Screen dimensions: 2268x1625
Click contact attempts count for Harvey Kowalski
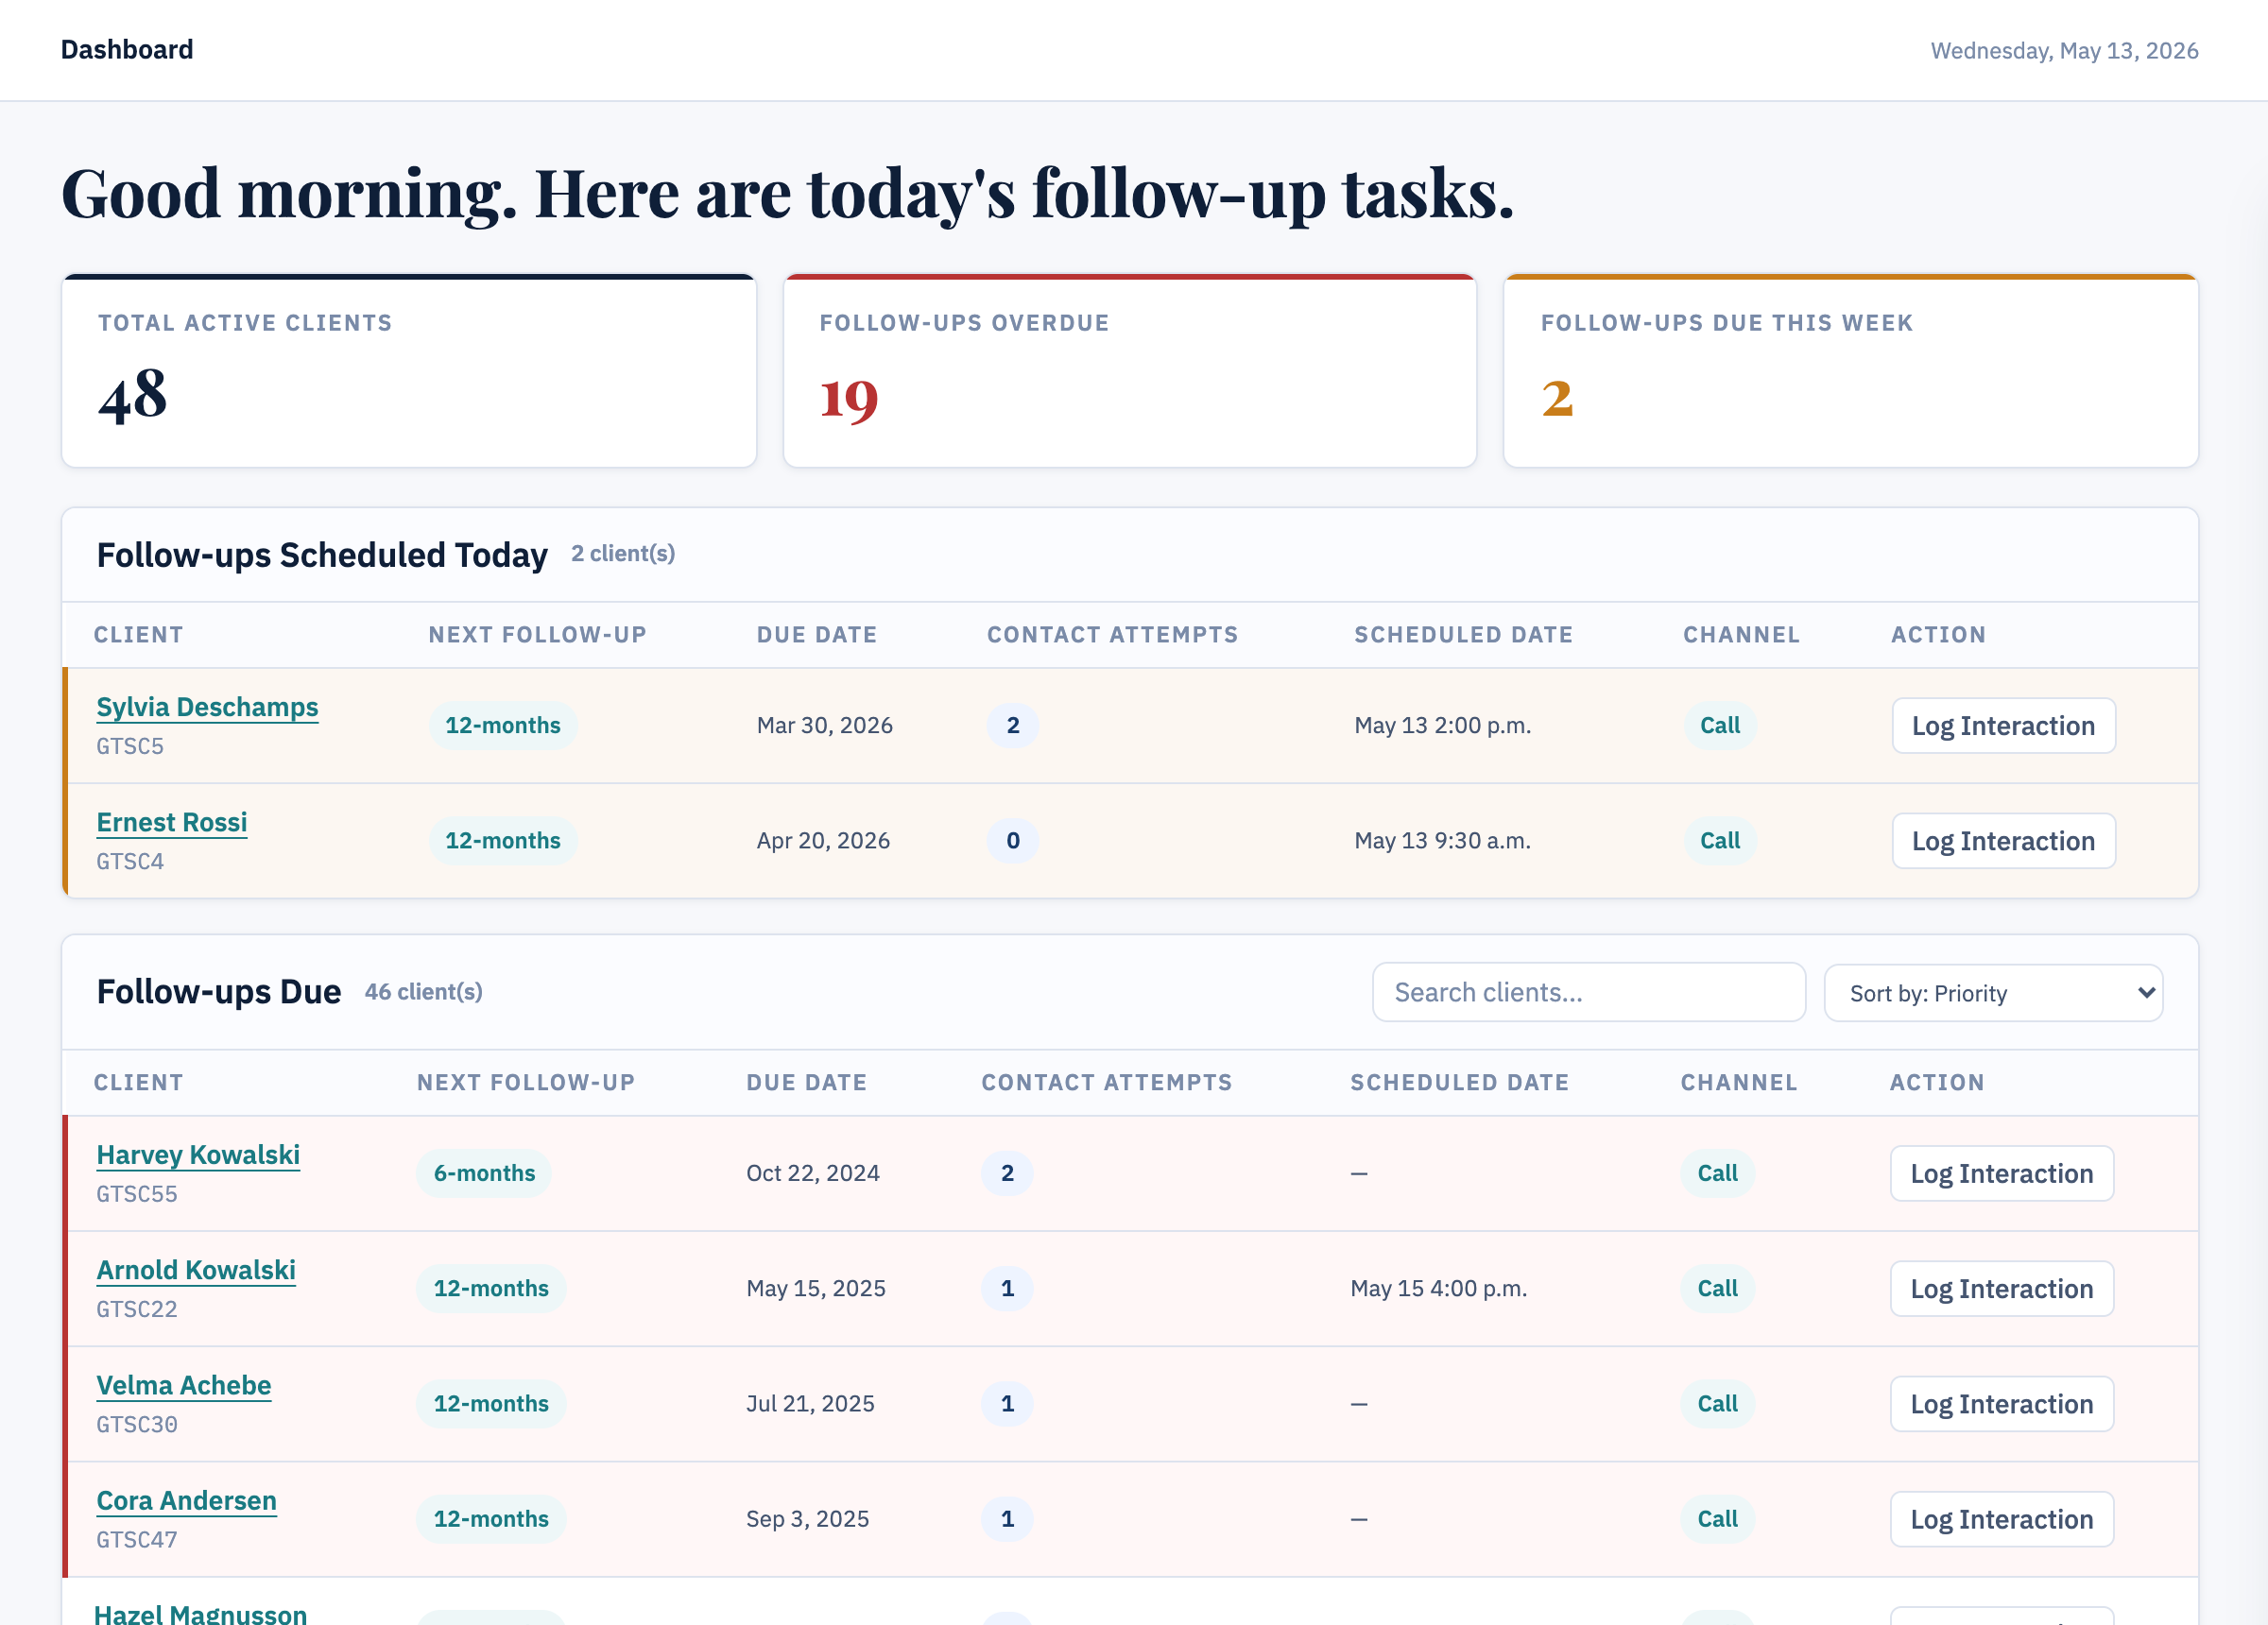tap(1007, 1173)
